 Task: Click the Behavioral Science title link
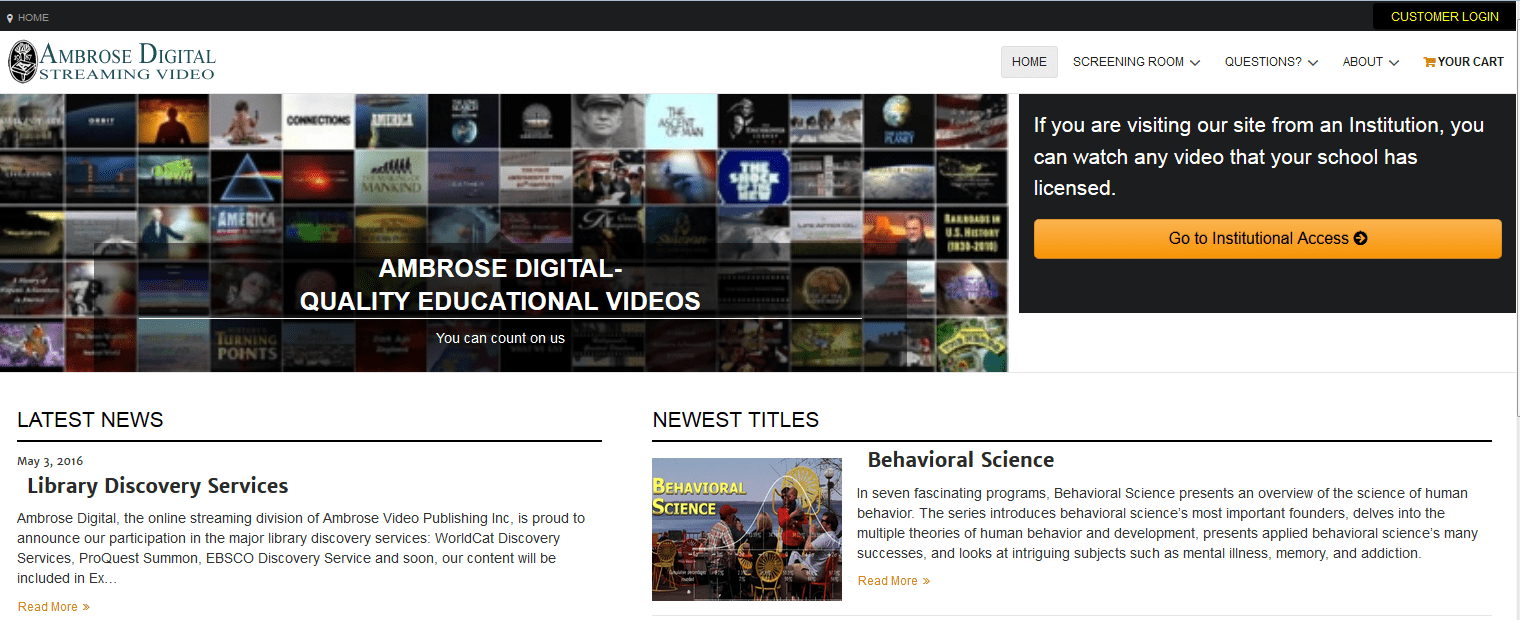960,460
